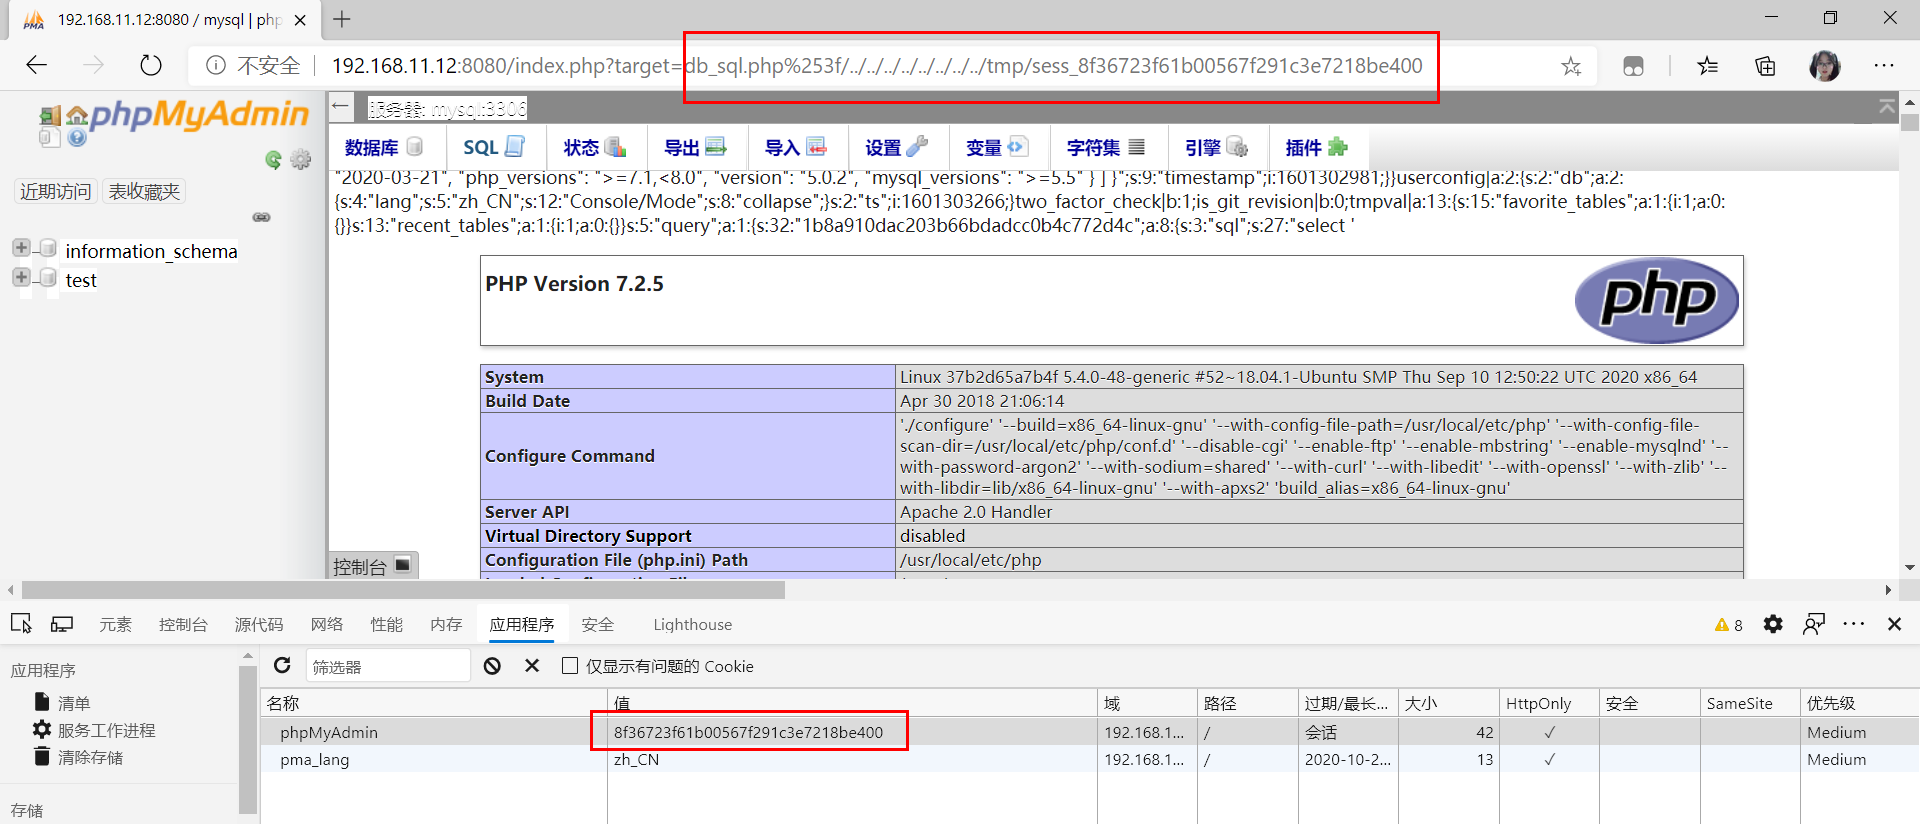Viewport: 1920px width, 824px height.
Task: Select the test database
Action: (x=81, y=281)
